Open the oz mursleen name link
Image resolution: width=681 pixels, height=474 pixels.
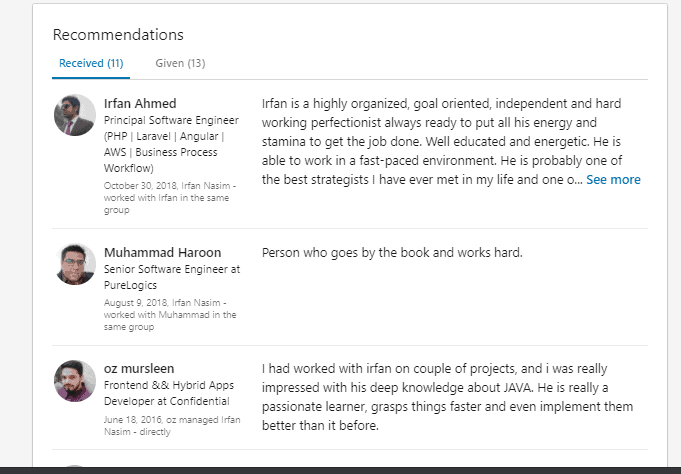tap(139, 368)
